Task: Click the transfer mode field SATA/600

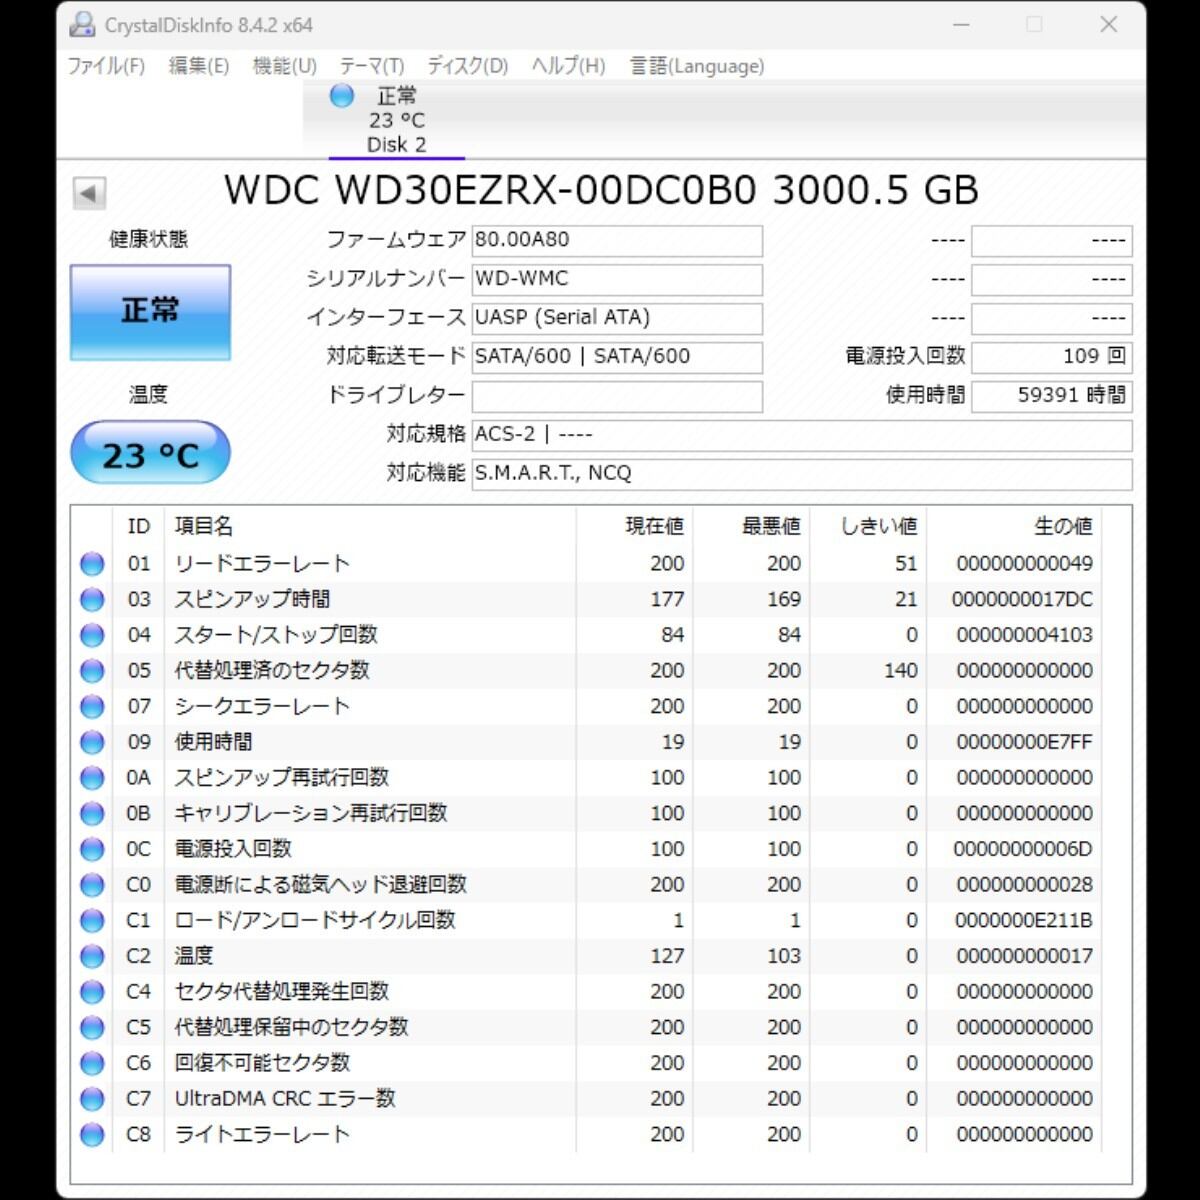Action: tap(617, 357)
